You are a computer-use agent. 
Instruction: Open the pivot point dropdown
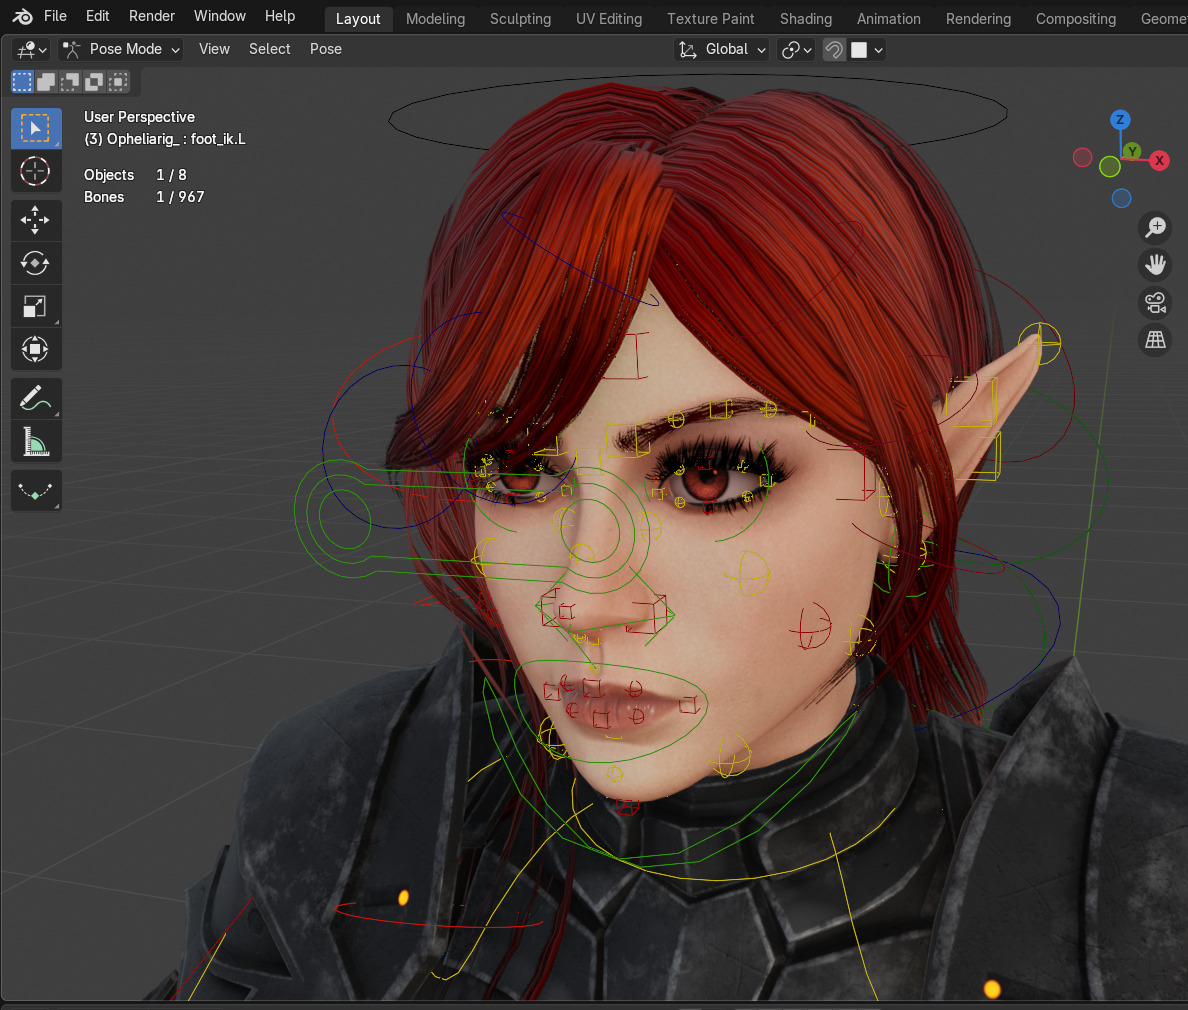click(x=796, y=50)
